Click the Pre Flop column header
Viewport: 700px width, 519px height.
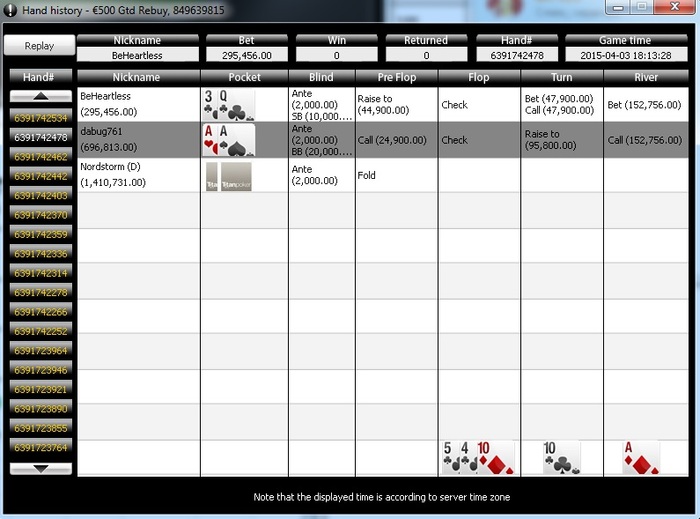point(397,77)
